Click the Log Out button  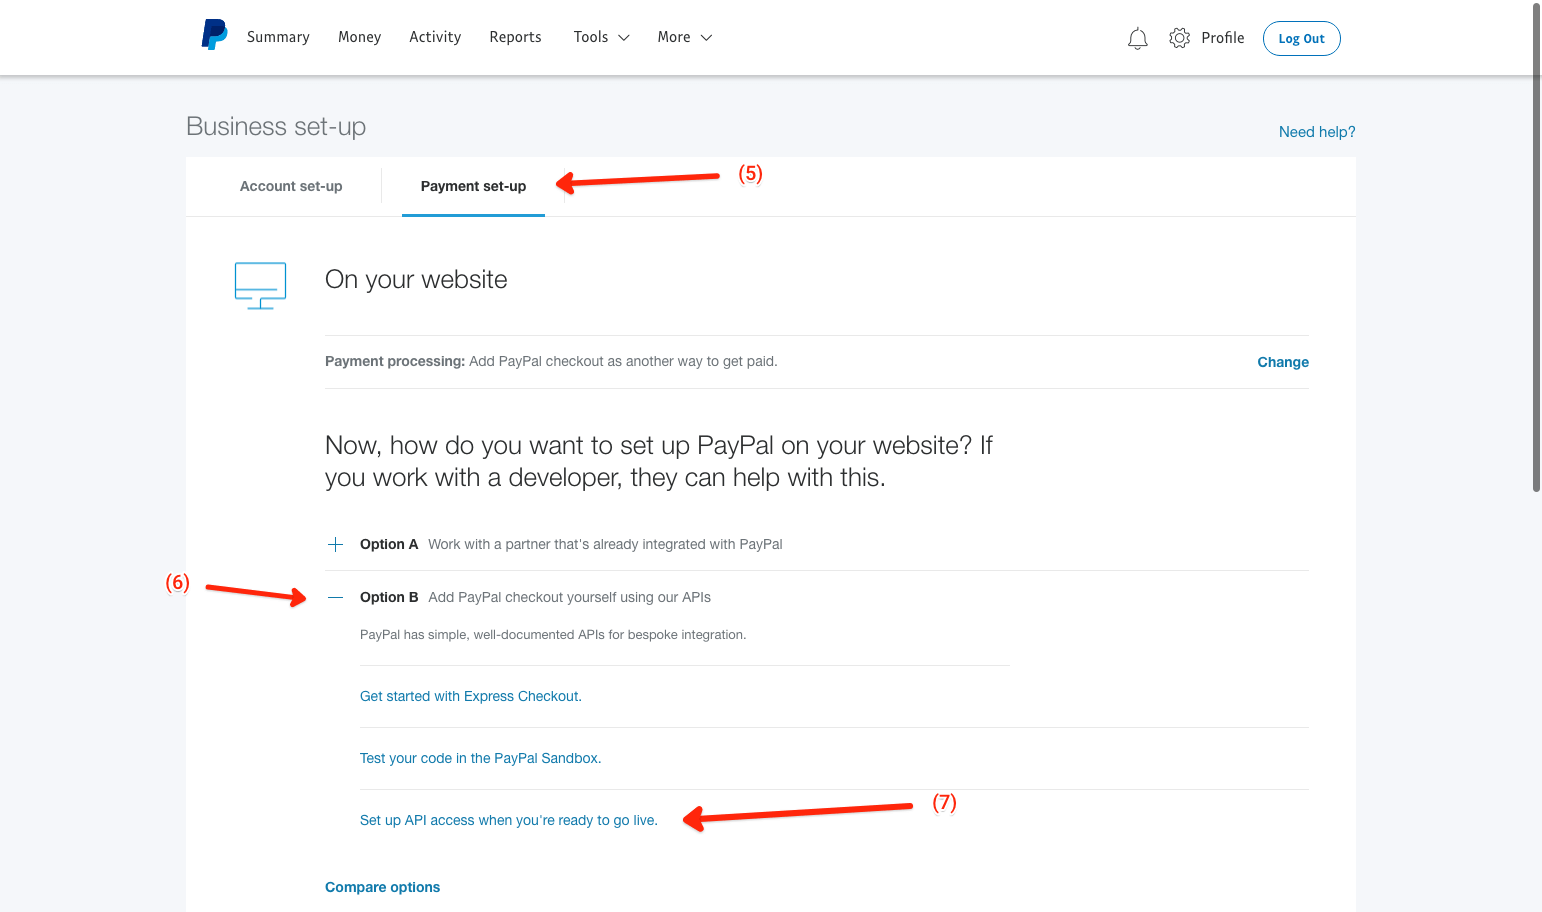[x=1301, y=38]
